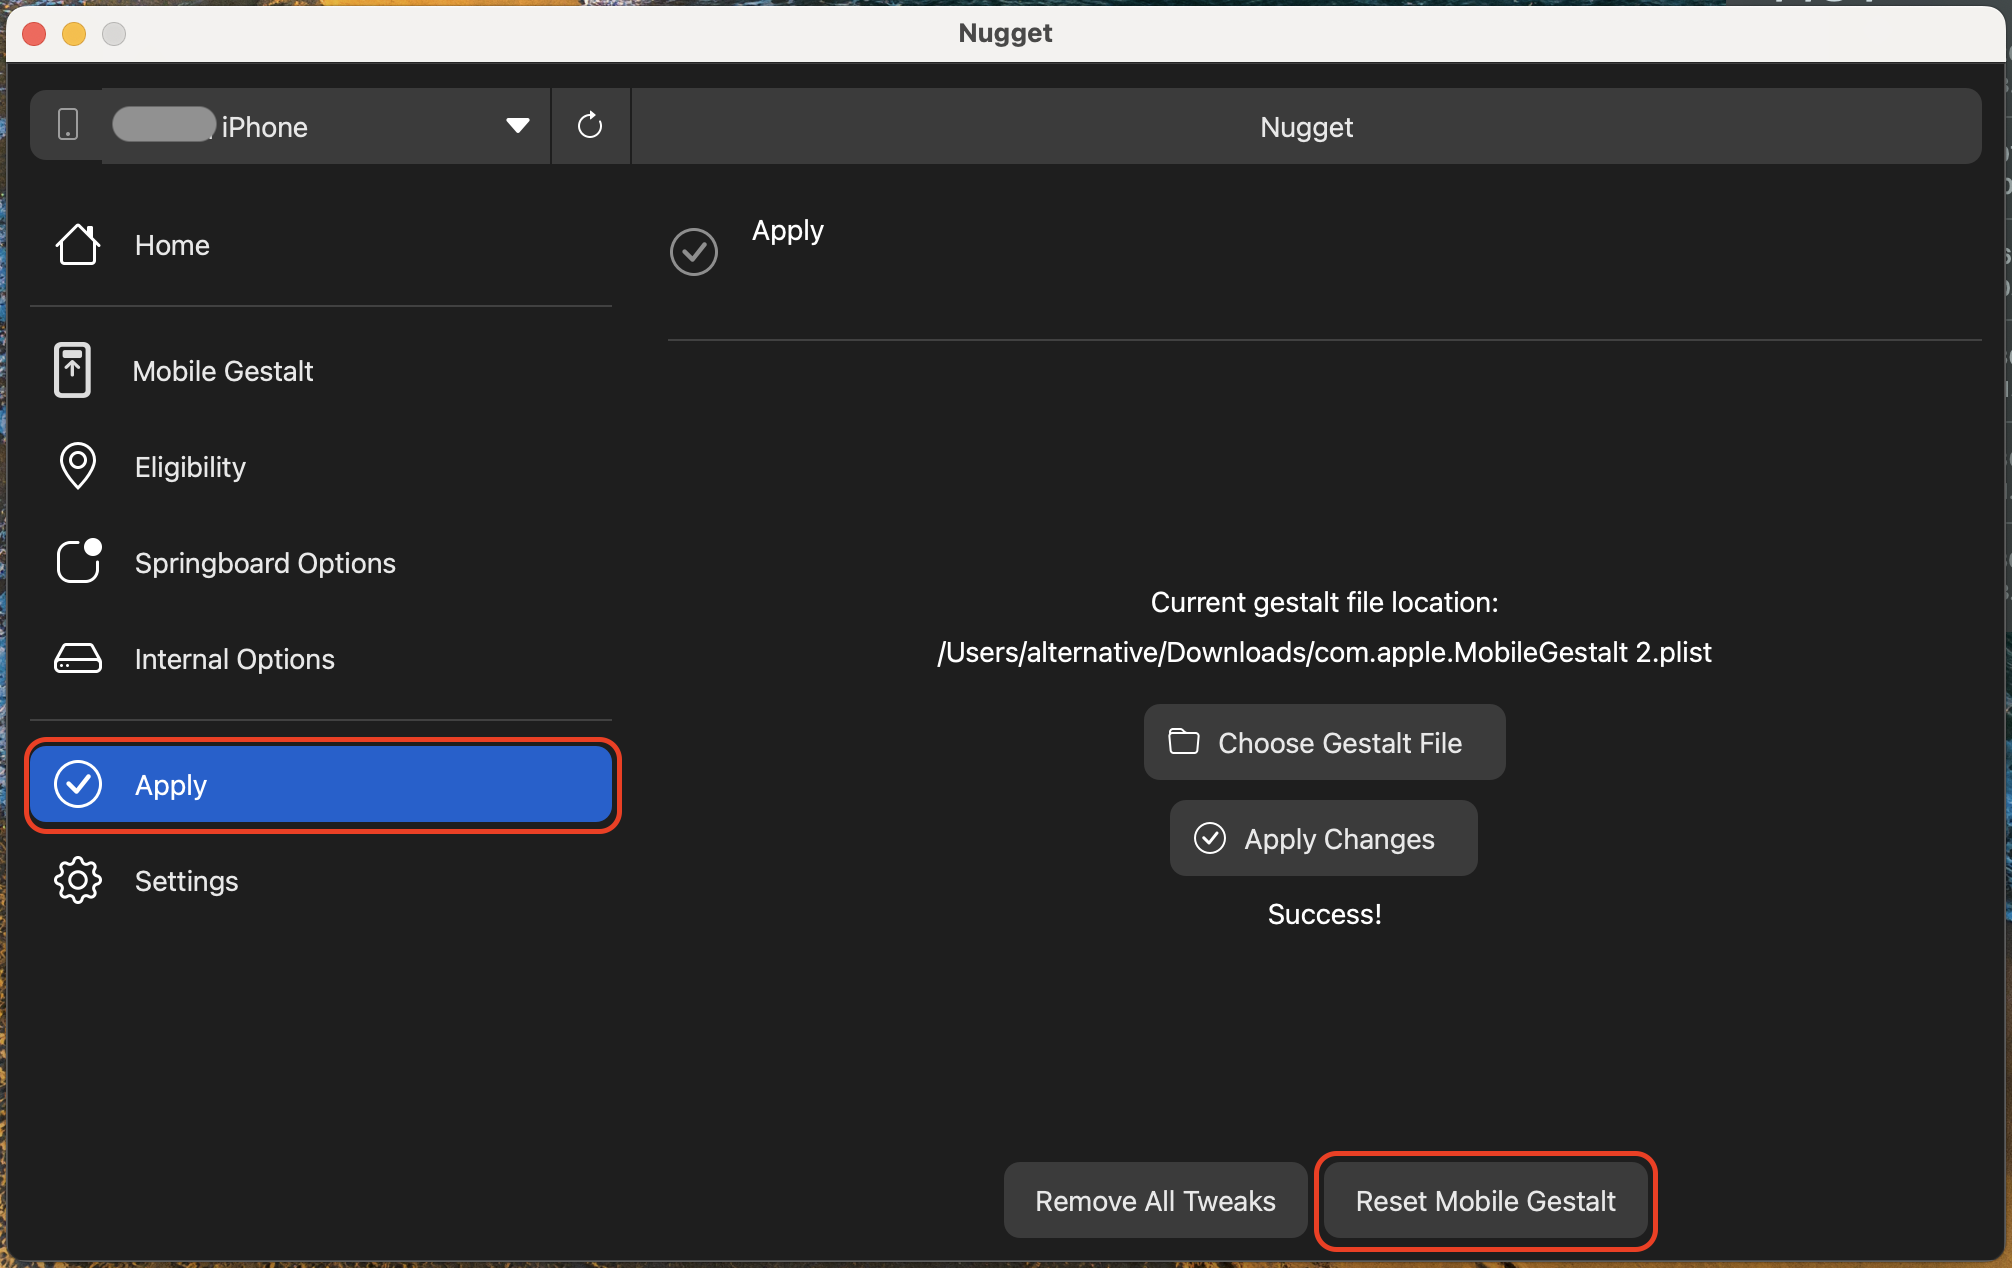
Task: Select the Apply sidebar tab
Action: click(x=320, y=785)
